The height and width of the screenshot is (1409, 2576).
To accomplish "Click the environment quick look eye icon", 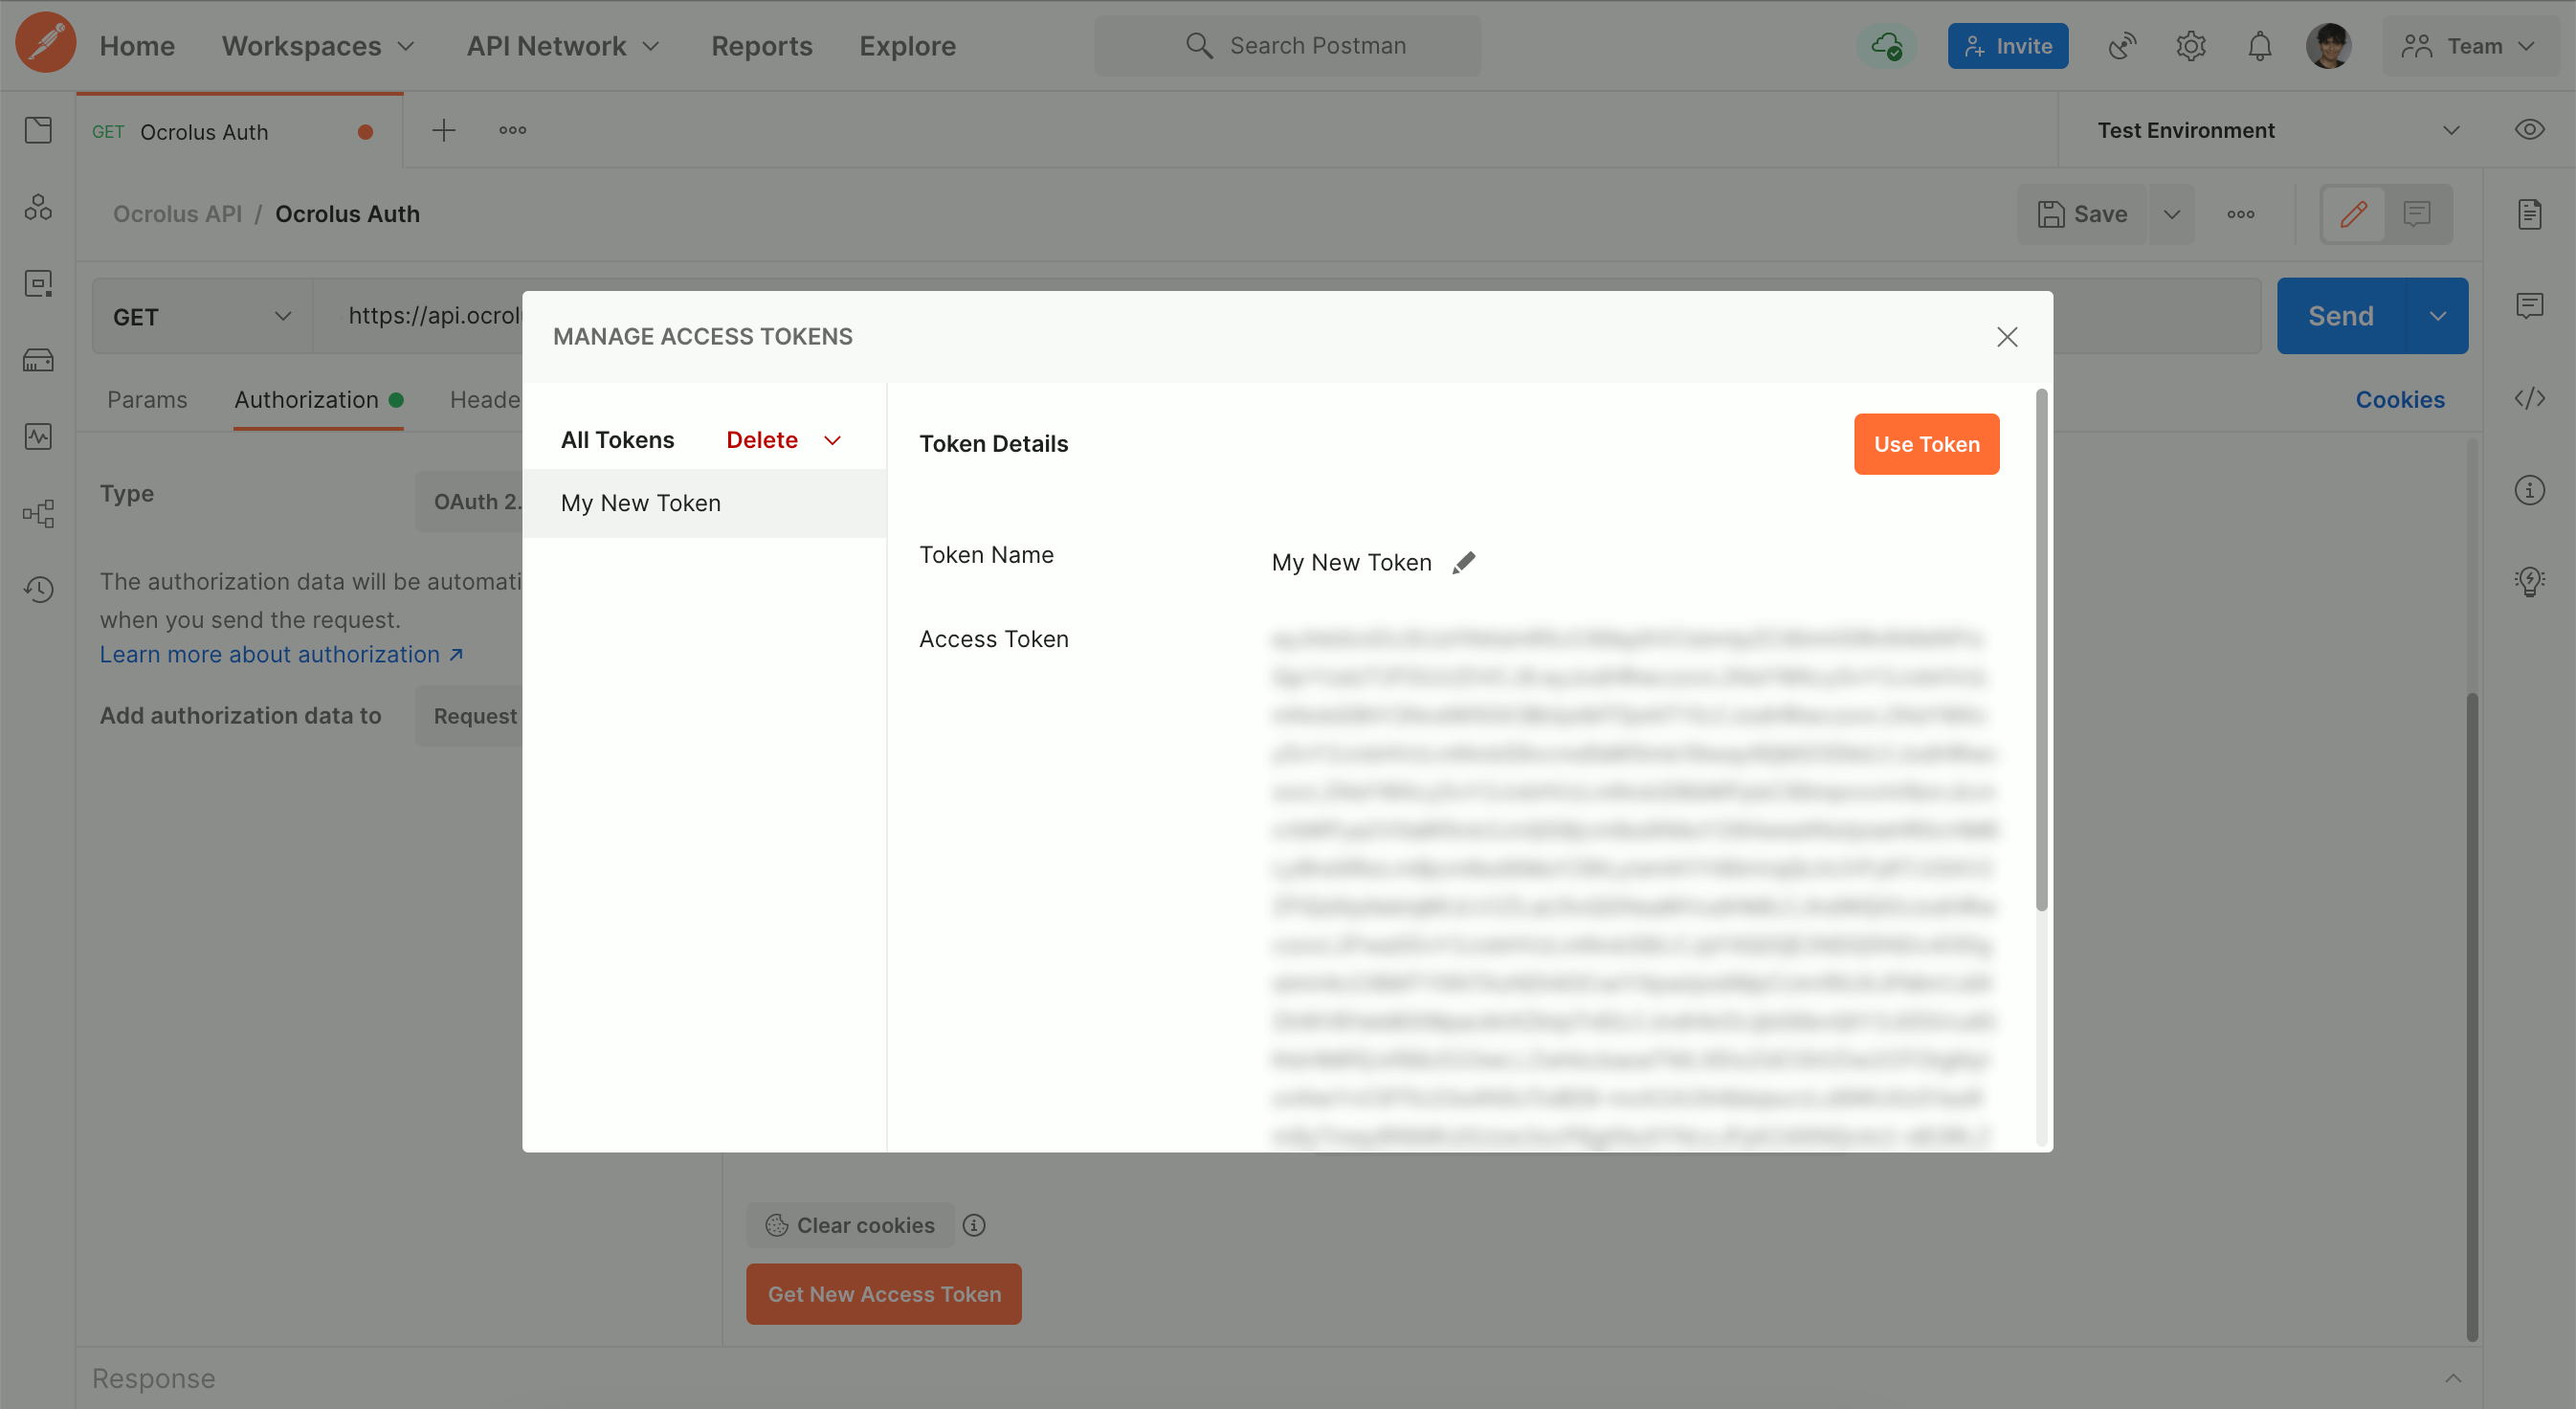I will [x=2529, y=130].
